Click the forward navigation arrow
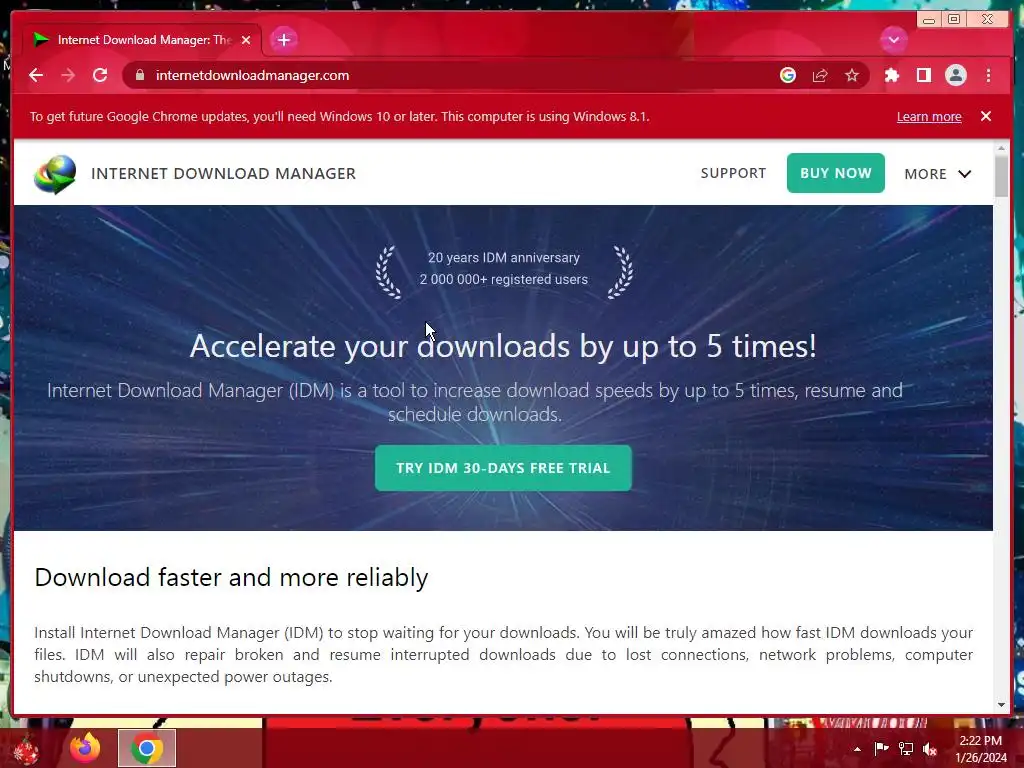This screenshot has height=768, width=1024. pos(68,75)
